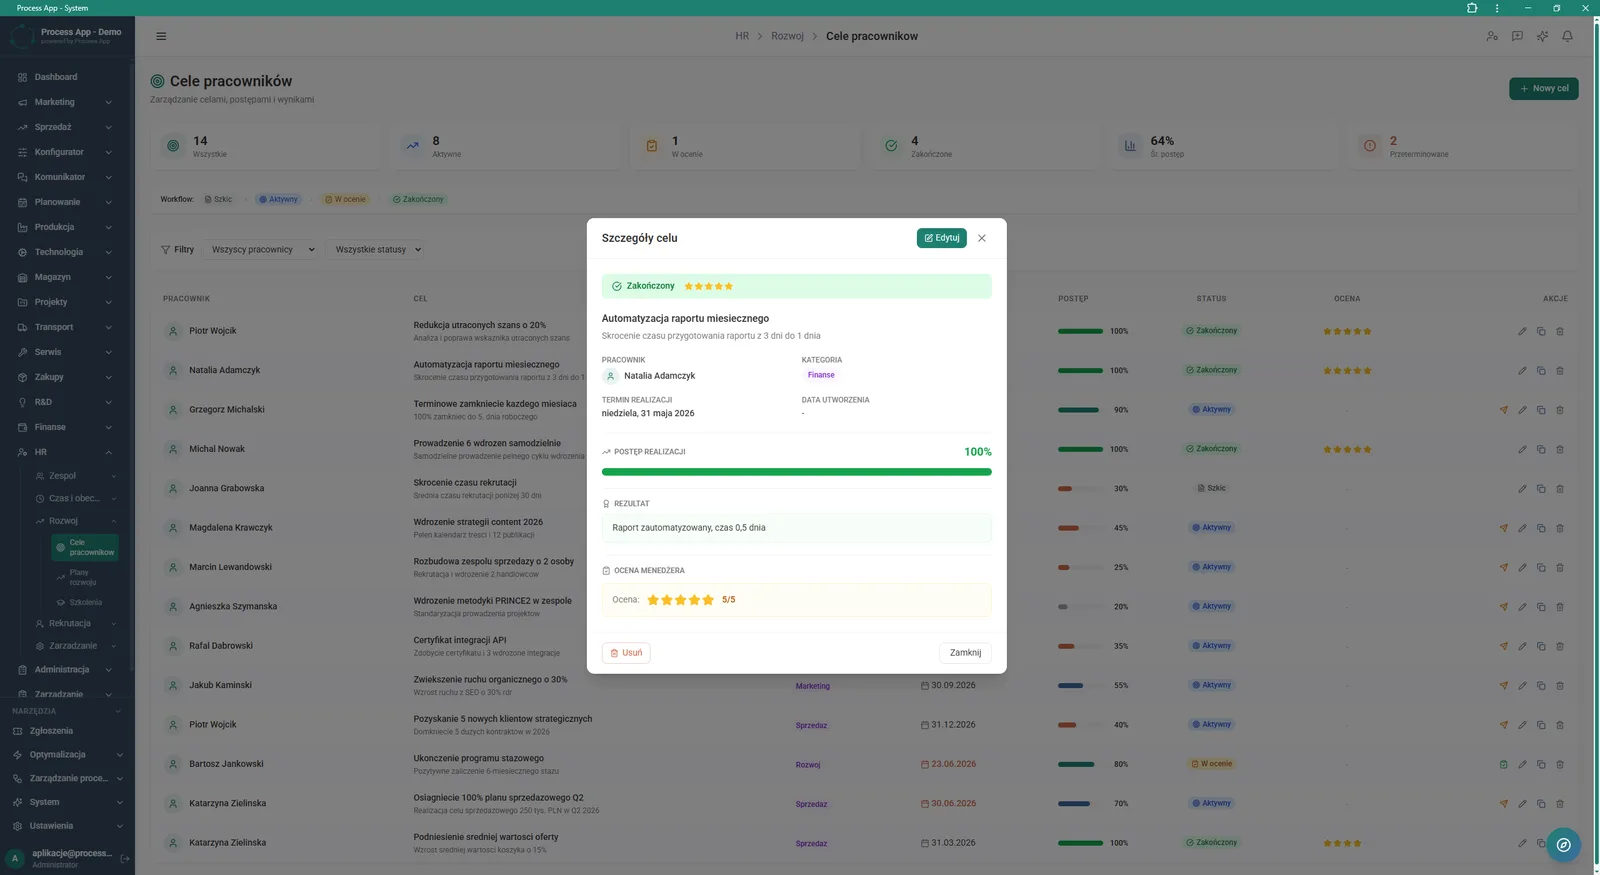Click the Nowy cel button
The image size is (1600, 875).
click(x=1543, y=89)
